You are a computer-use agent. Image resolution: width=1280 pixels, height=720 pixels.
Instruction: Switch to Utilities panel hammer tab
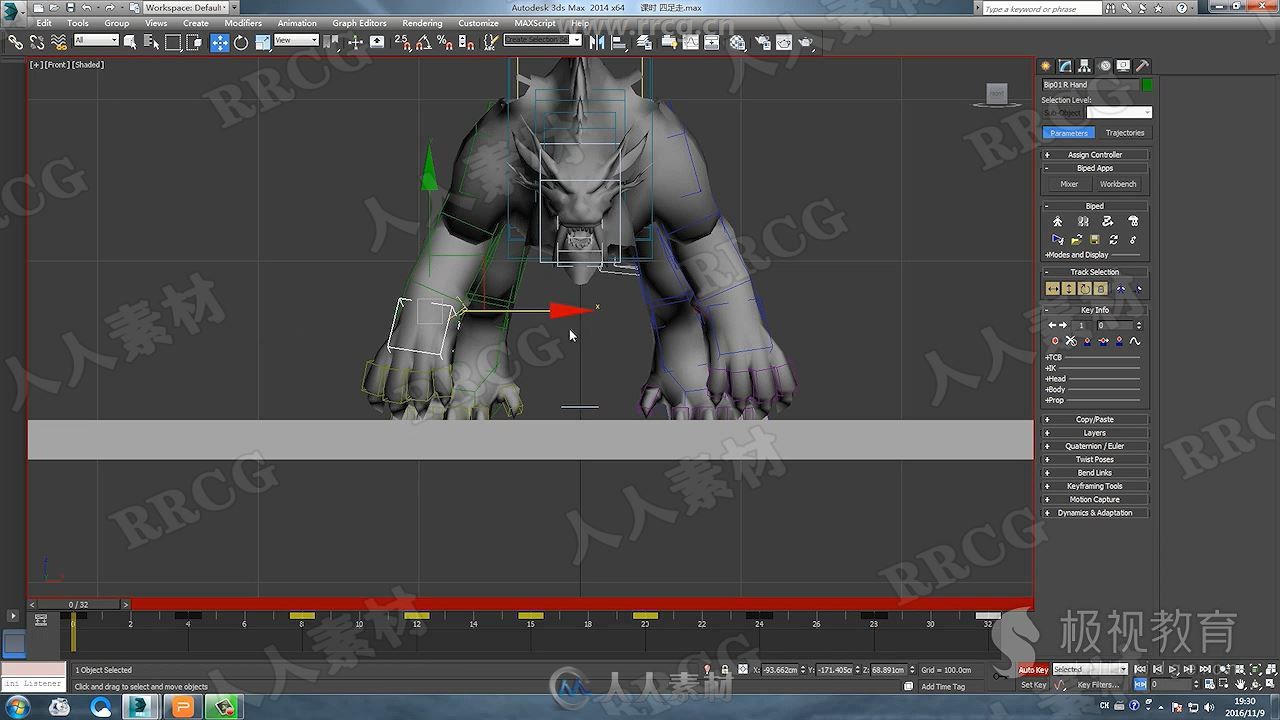1142,66
